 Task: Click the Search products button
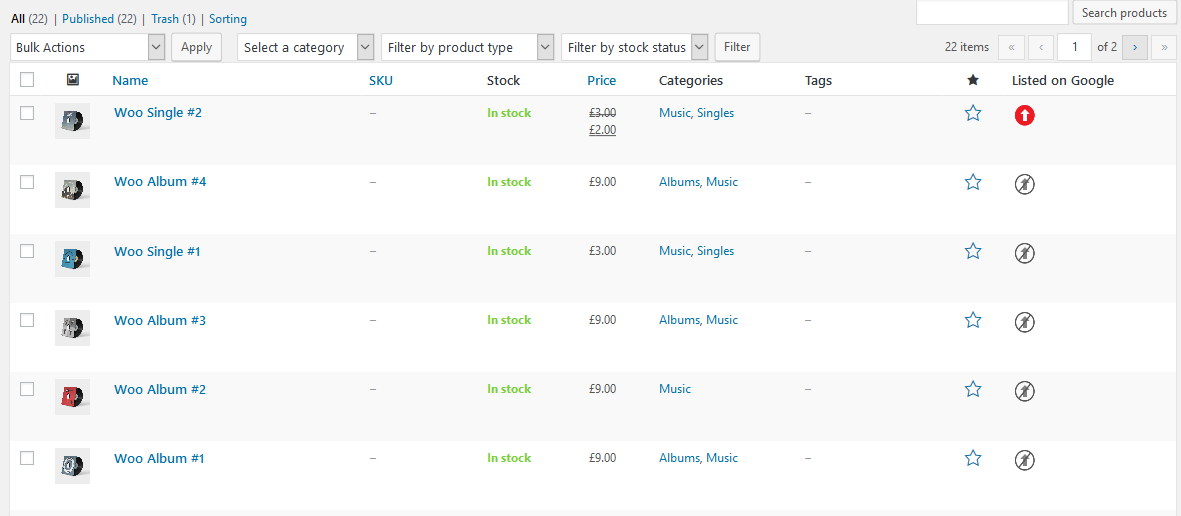pyautogui.click(x=1125, y=13)
